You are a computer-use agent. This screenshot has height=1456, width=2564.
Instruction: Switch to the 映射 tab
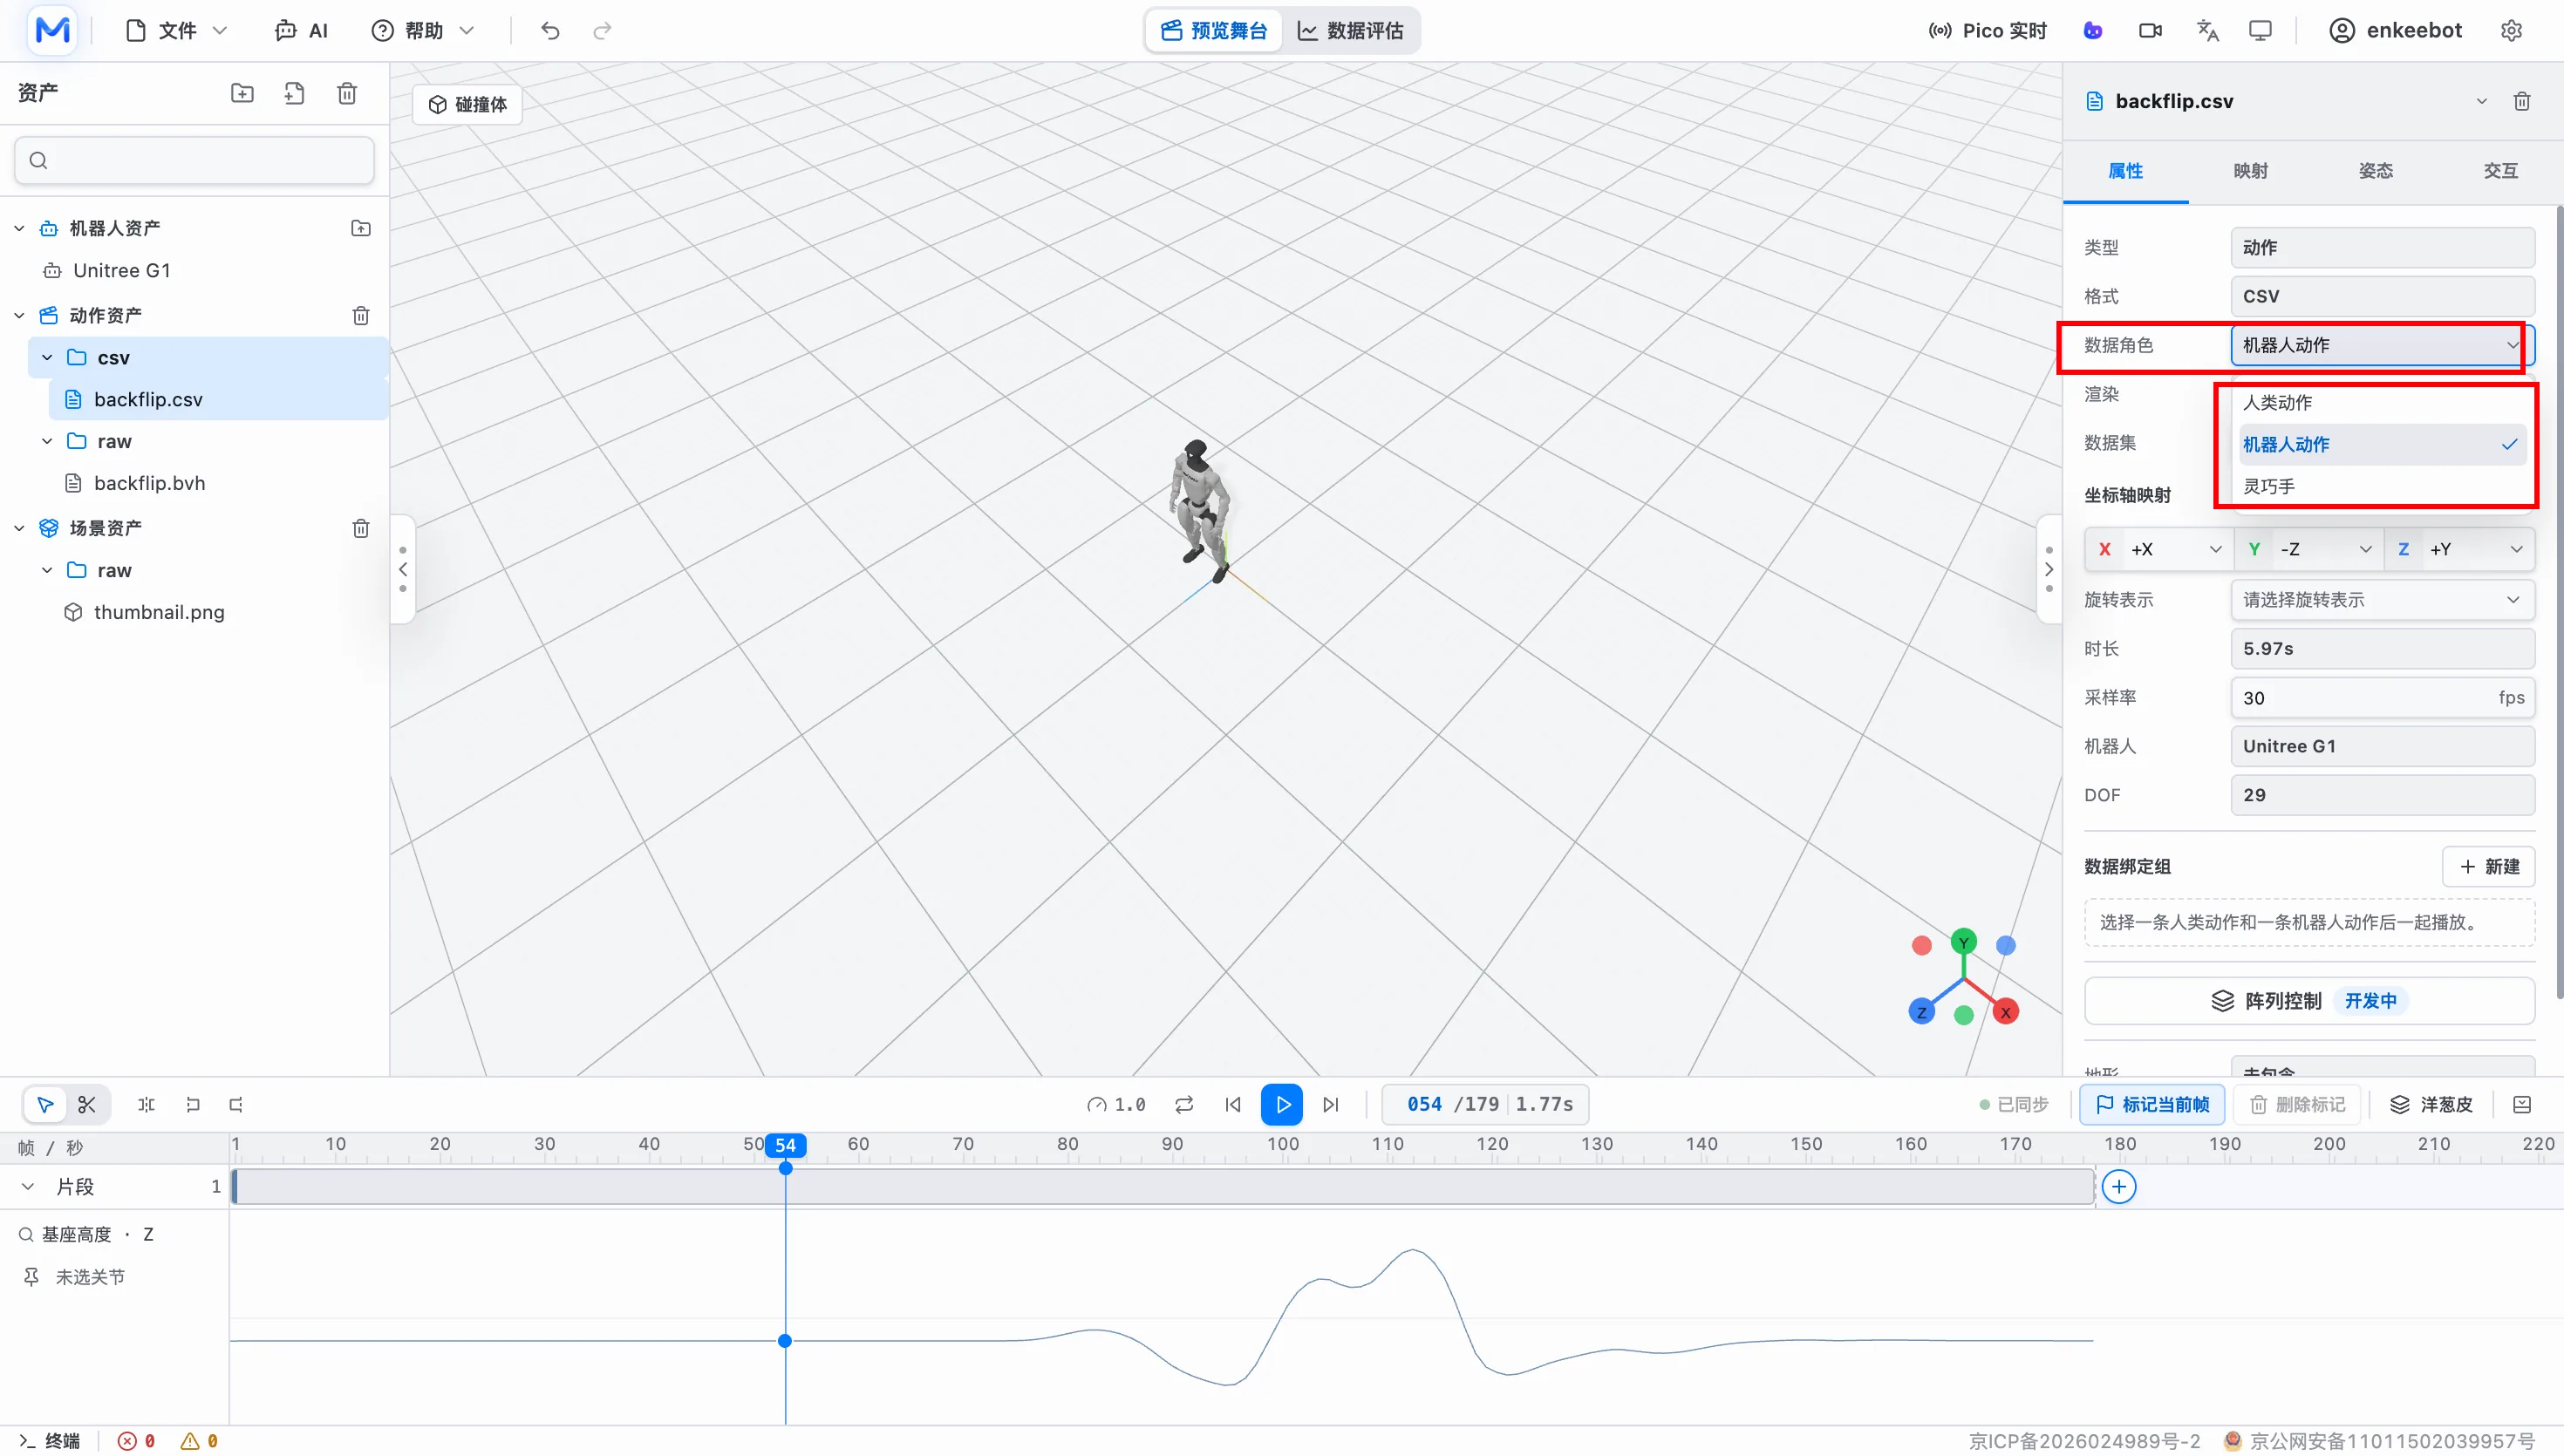point(2250,171)
